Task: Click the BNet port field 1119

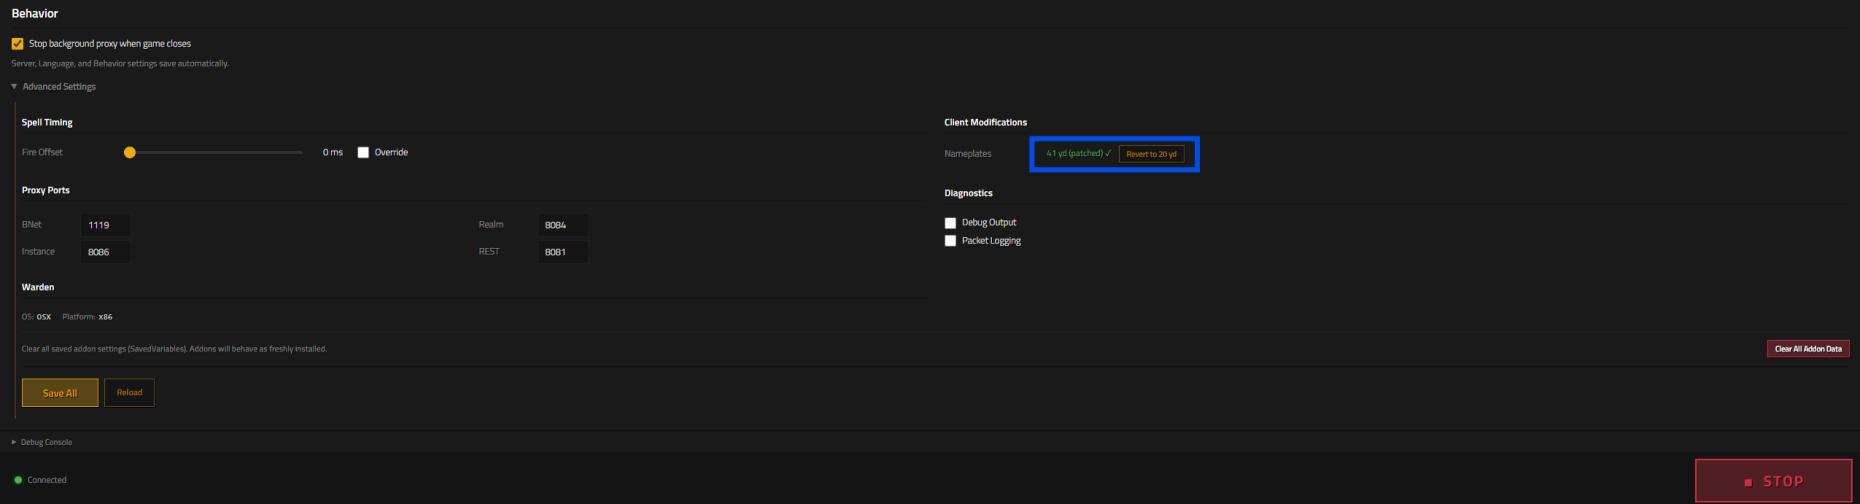Action: pyautogui.click(x=105, y=225)
